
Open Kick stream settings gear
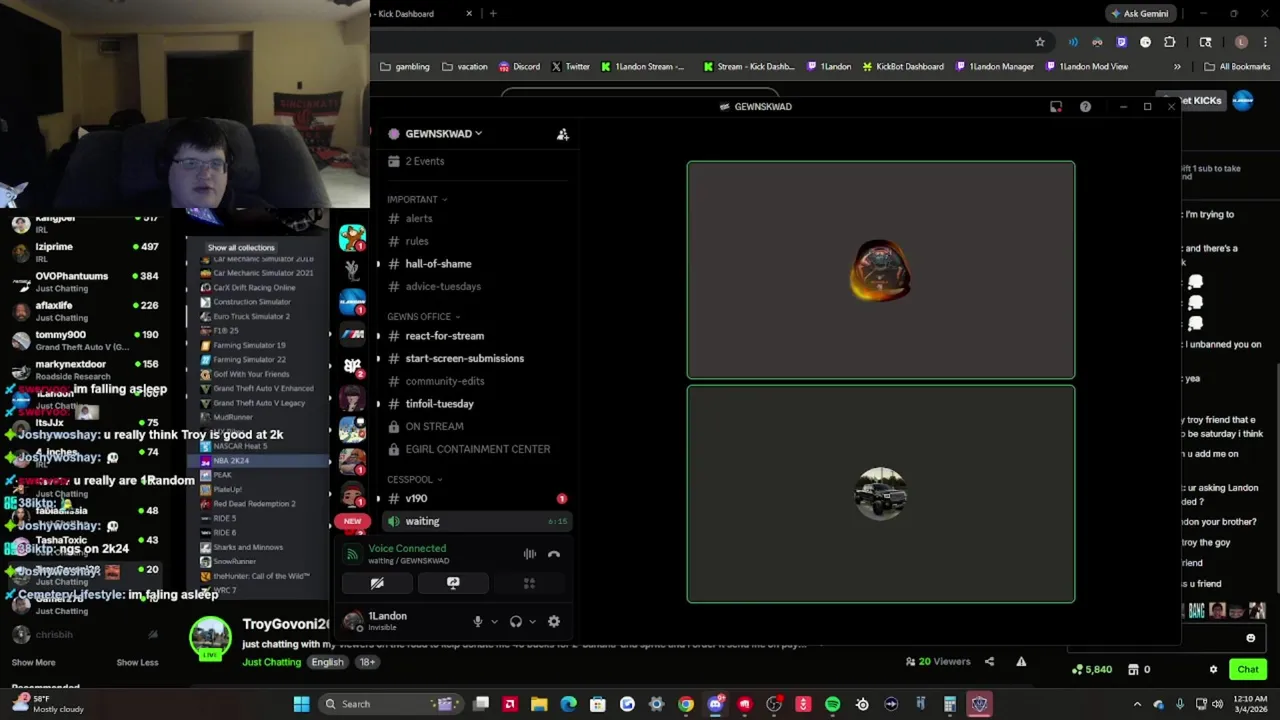[1213, 670]
